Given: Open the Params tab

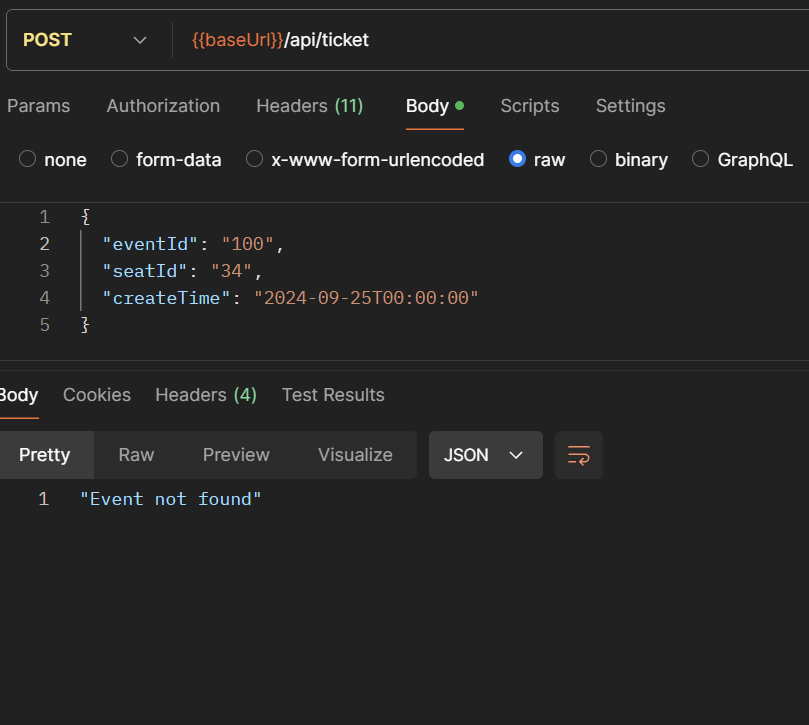Looking at the screenshot, I should click(39, 106).
